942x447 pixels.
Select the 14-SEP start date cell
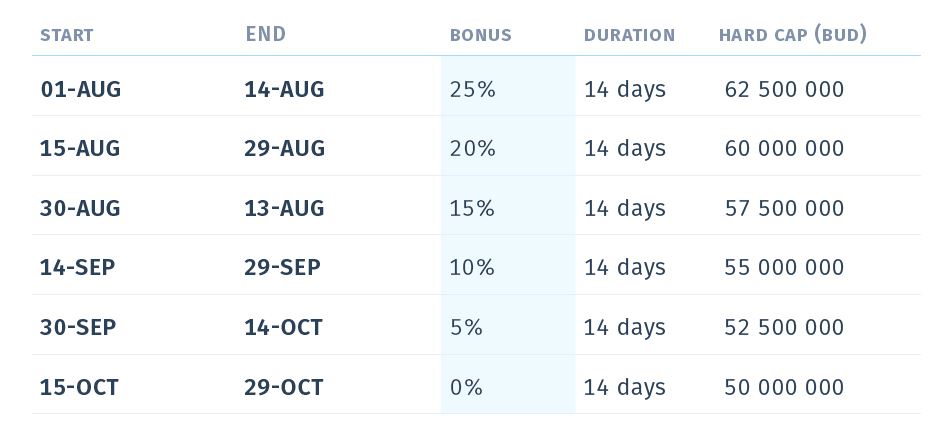[77, 267]
